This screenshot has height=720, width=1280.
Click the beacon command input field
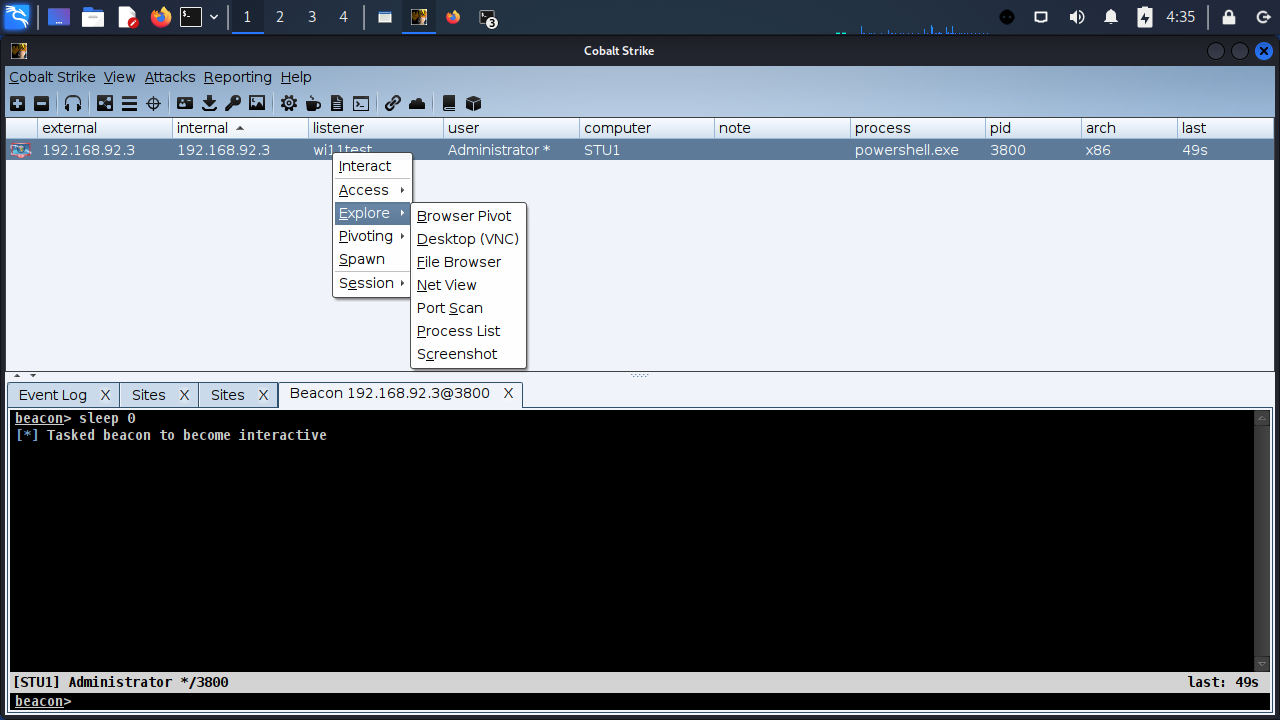click(x=640, y=701)
